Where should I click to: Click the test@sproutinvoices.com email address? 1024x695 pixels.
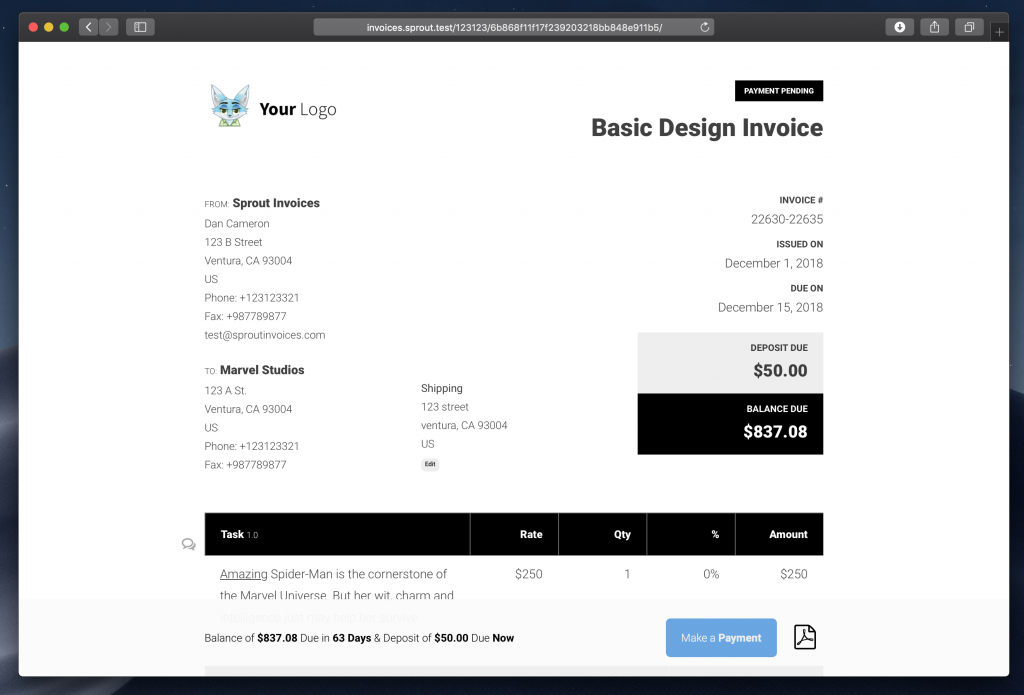265,335
